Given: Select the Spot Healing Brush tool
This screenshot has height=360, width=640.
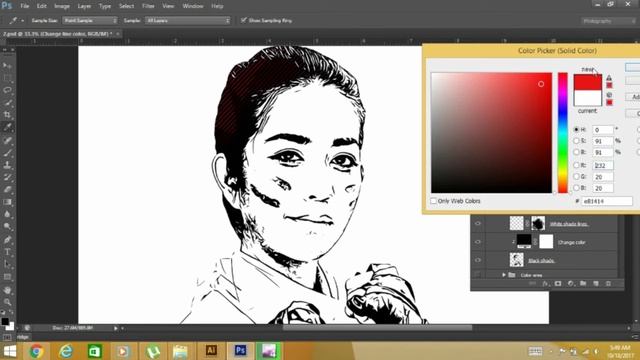Looking at the screenshot, I should click(x=7, y=140).
